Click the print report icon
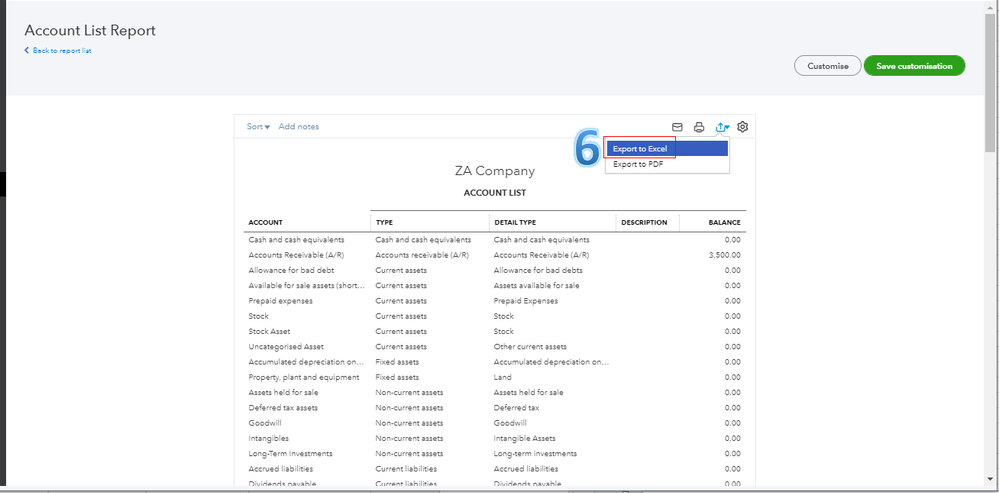 click(699, 127)
